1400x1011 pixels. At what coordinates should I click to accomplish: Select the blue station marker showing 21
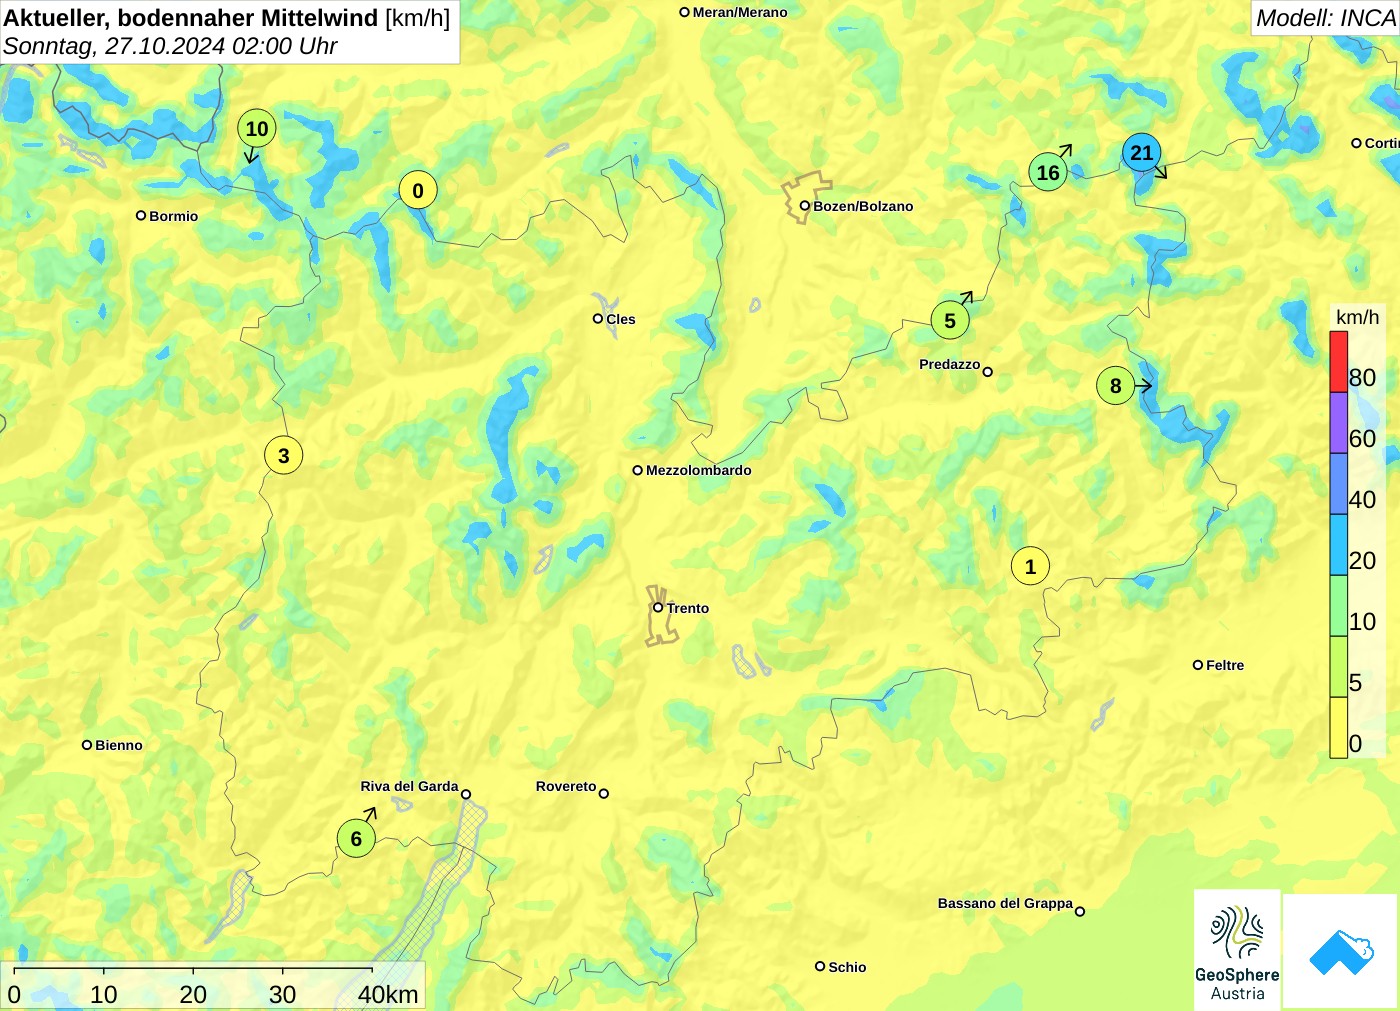(x=1141, y=153)
